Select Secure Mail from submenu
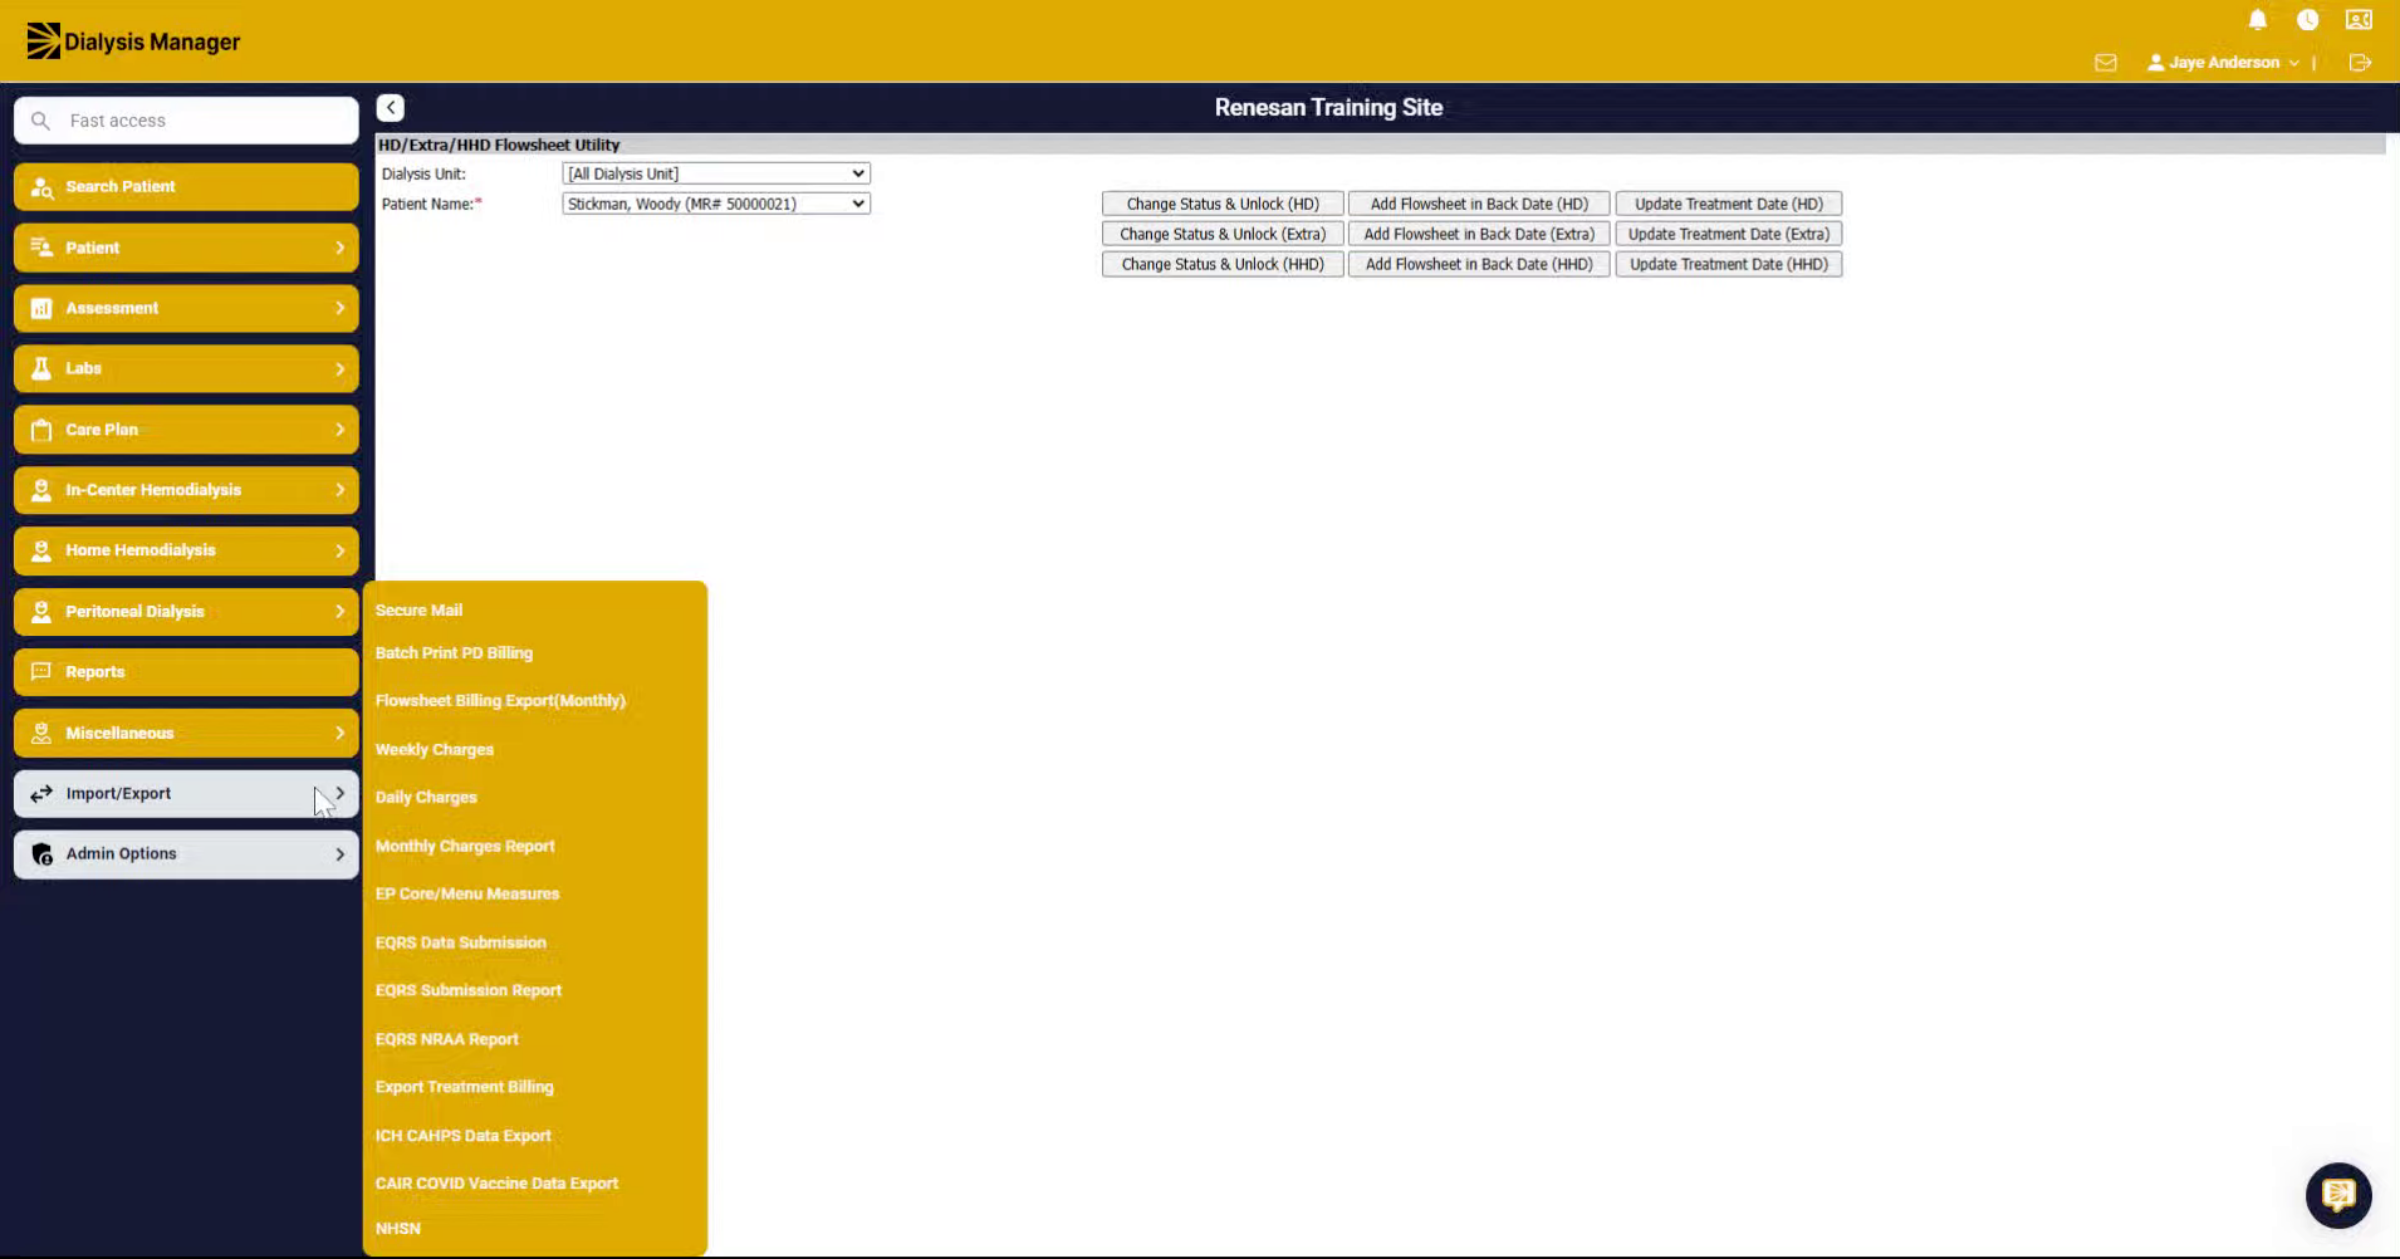Image resolution: width=2400 pixels, height=1259 pixels. pos(419,610)
